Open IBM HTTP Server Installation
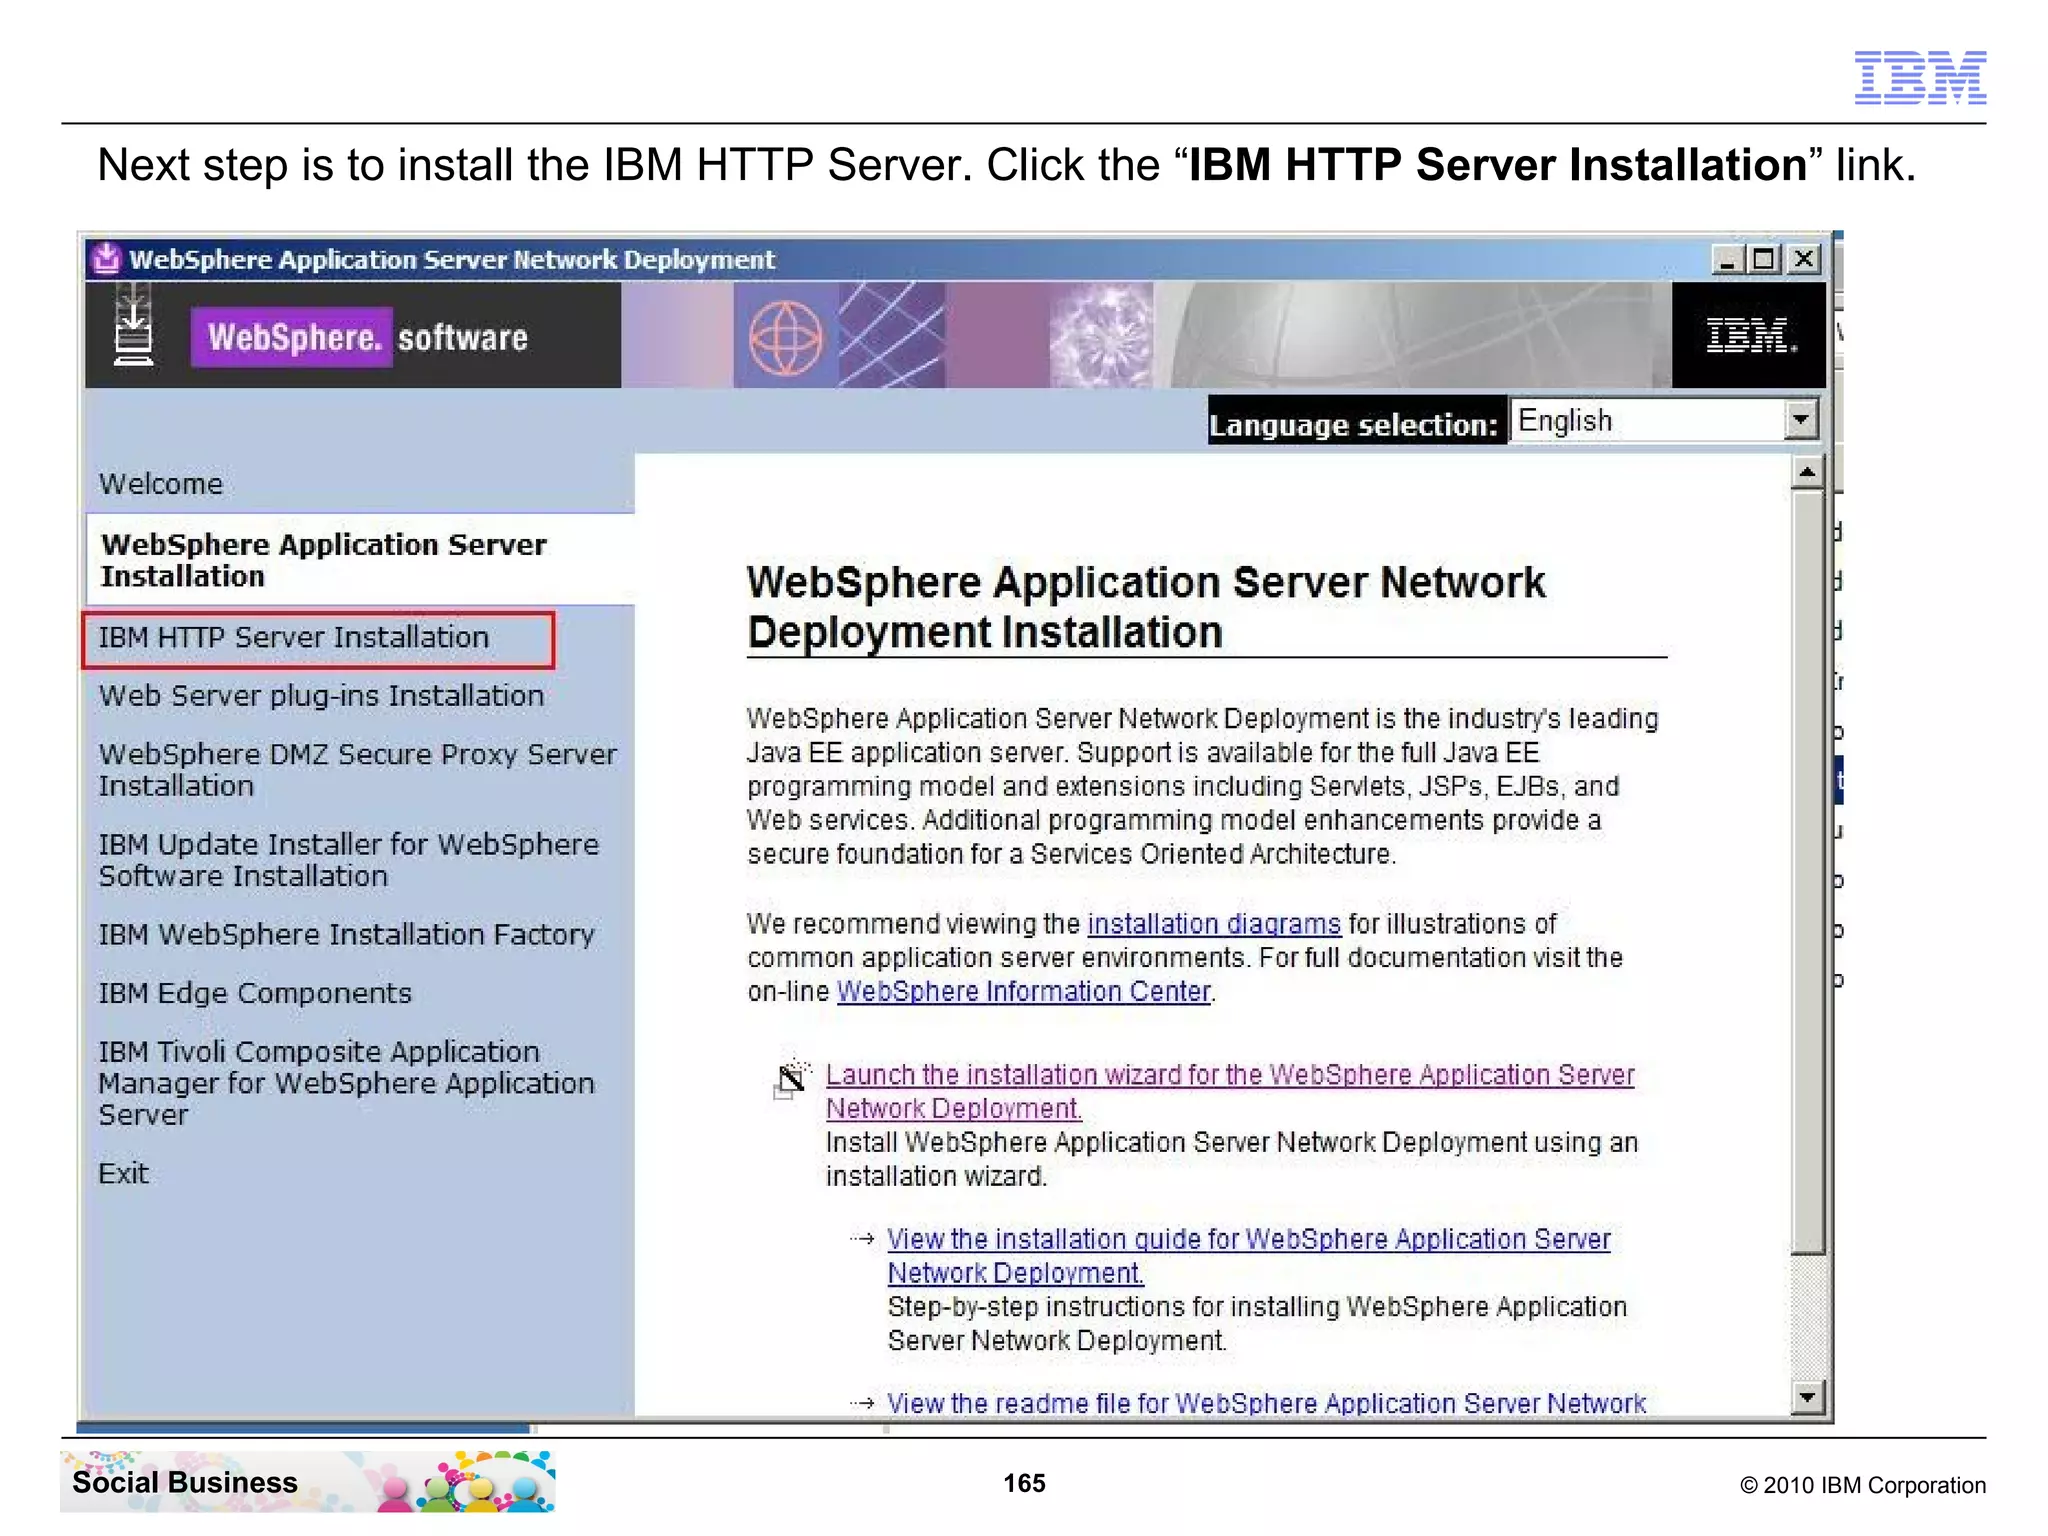2048x1536 pixels. tap(293, 638)
